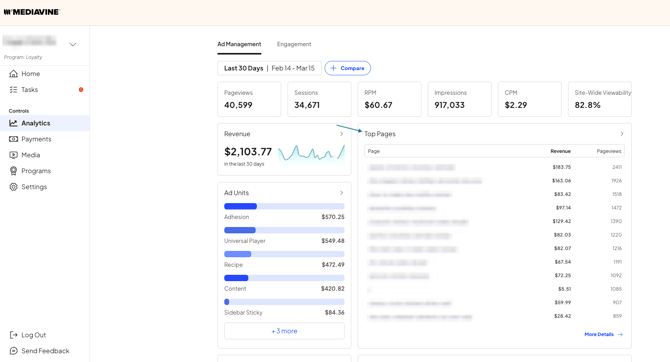This screenshot has width=670, height=362.
Task: Click the Mediavine logo
Action: click(32, 12)
